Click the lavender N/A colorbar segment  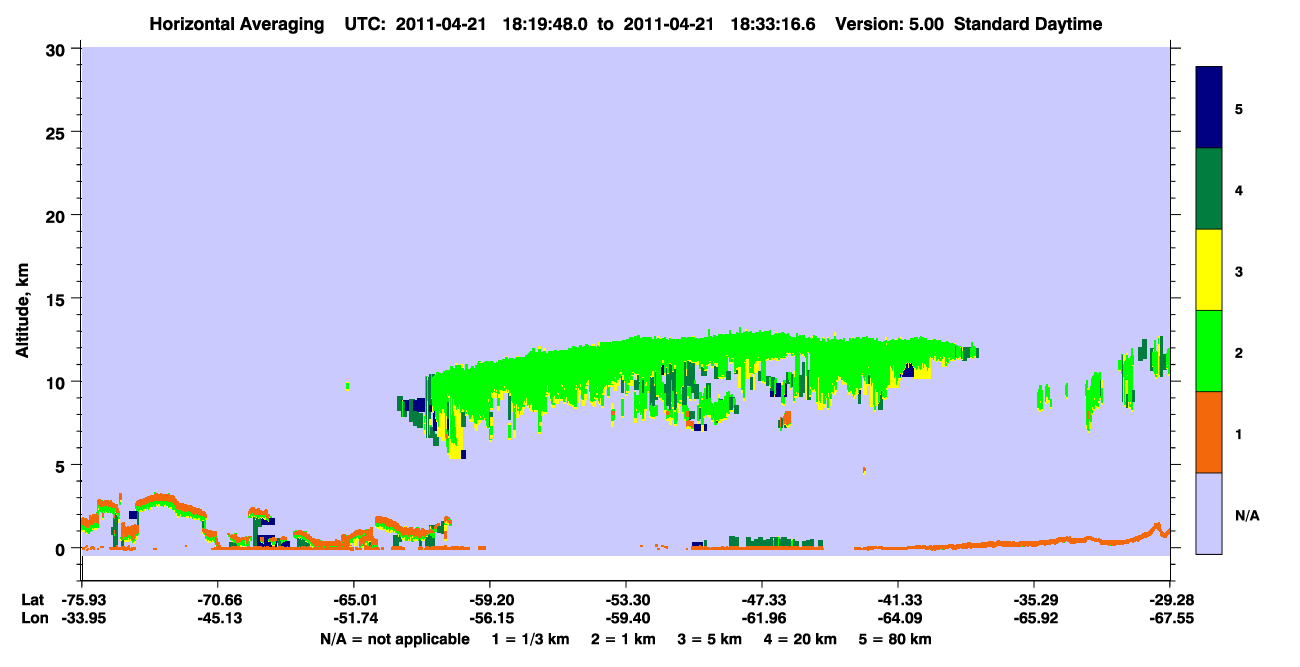(x=1209, y=513)
